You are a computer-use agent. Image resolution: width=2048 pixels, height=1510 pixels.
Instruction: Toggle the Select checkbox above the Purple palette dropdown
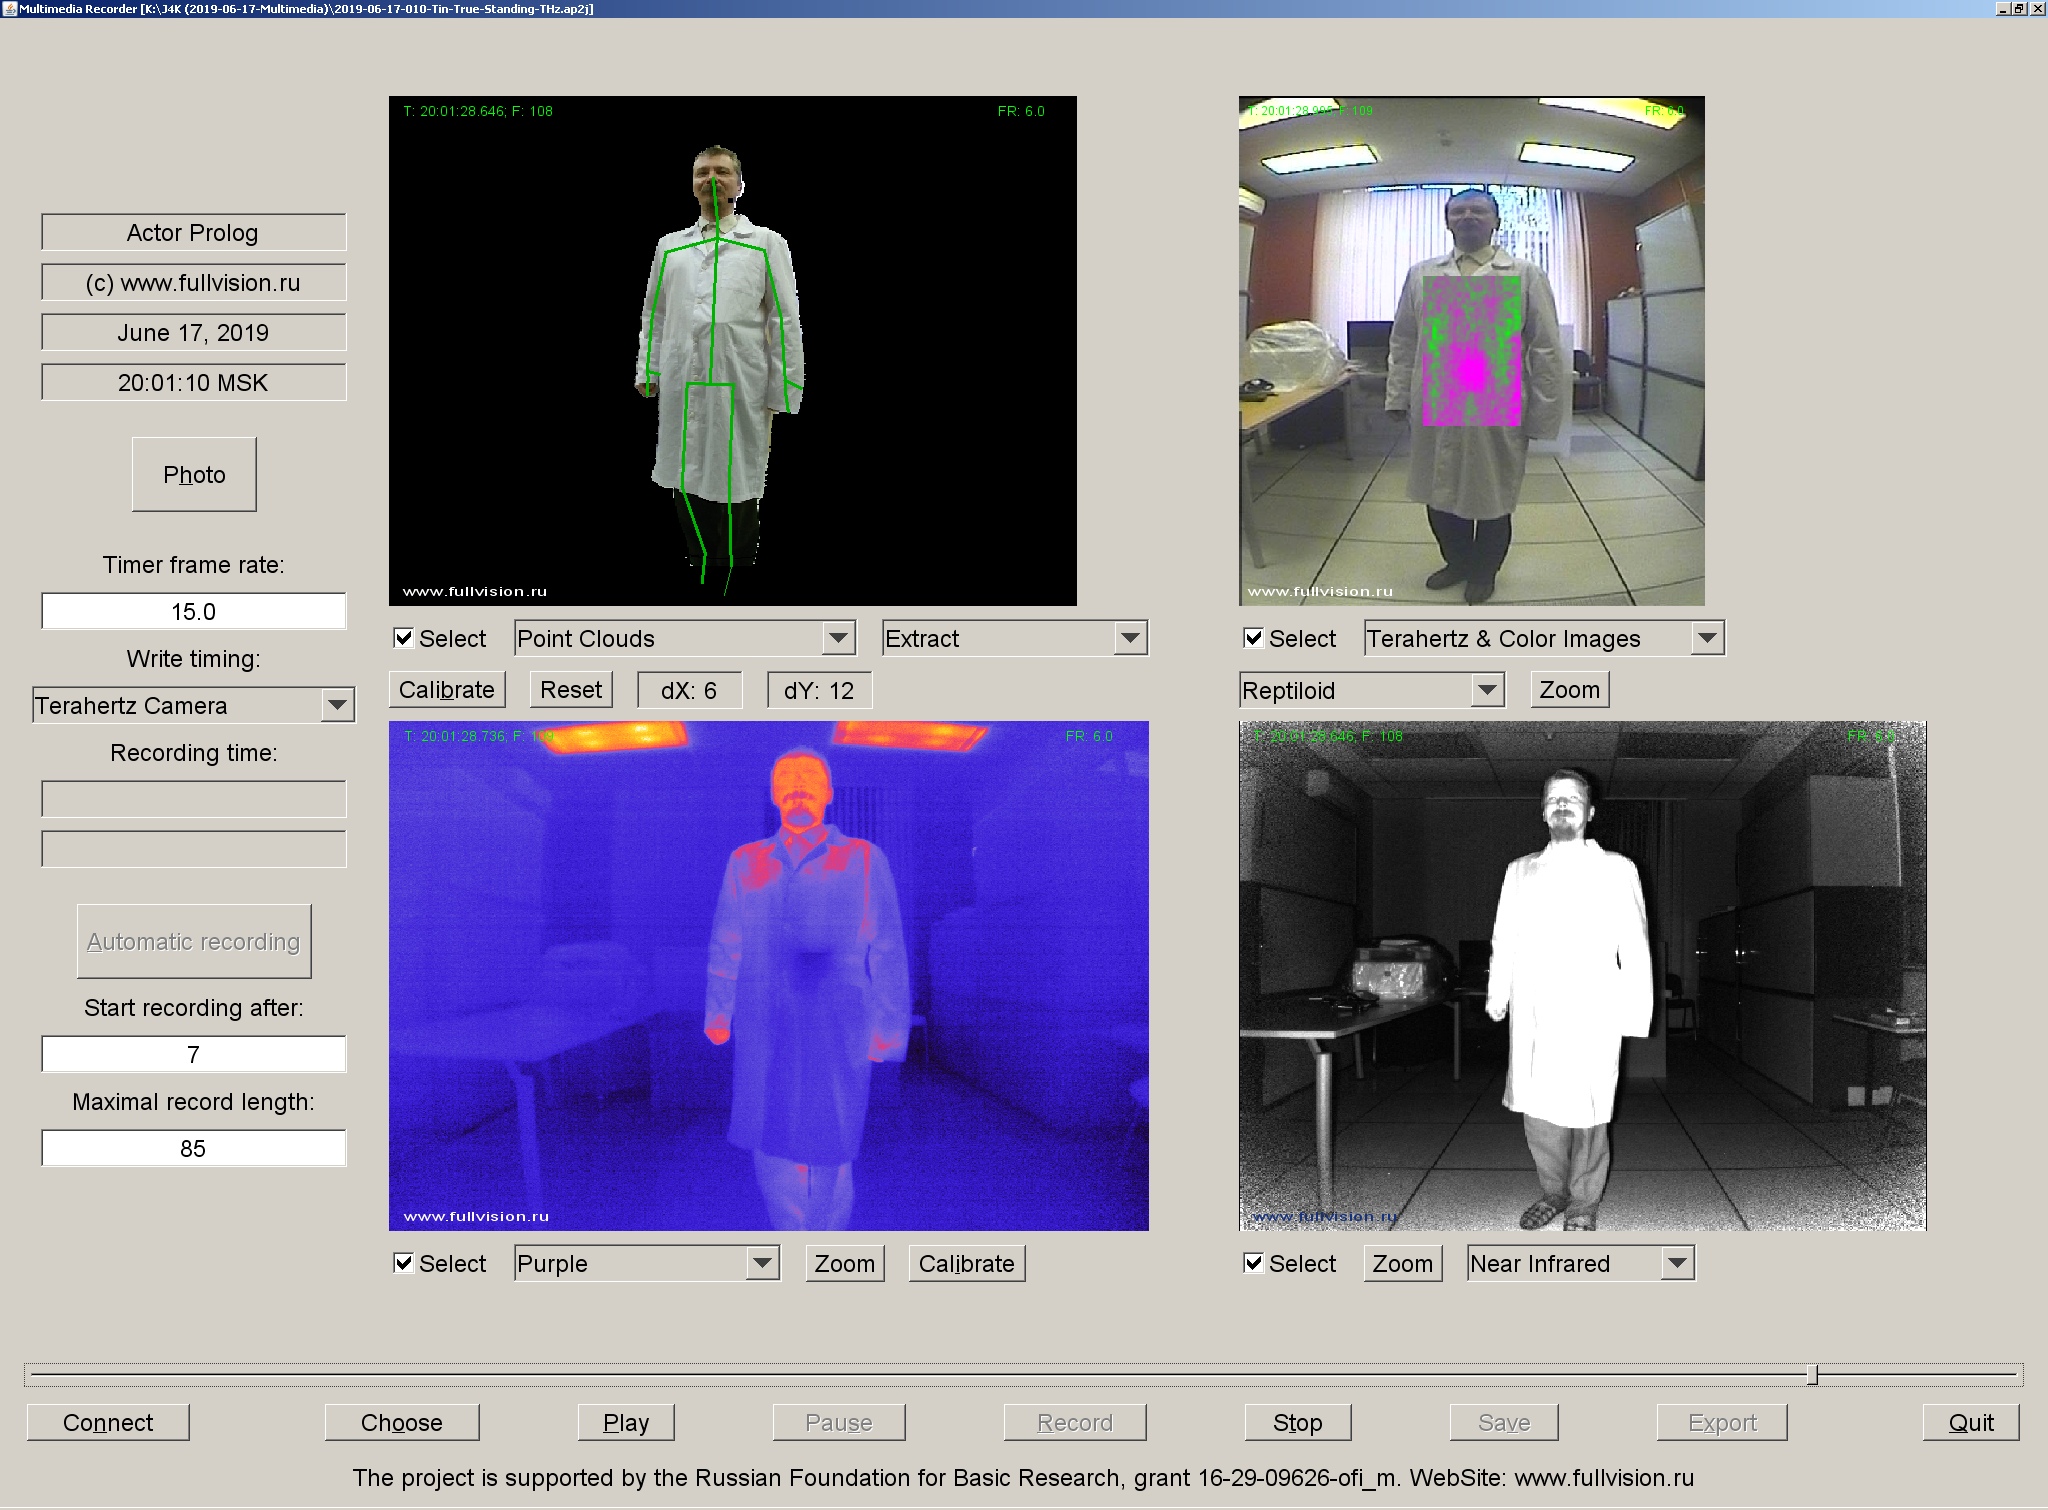point(404,1263)
